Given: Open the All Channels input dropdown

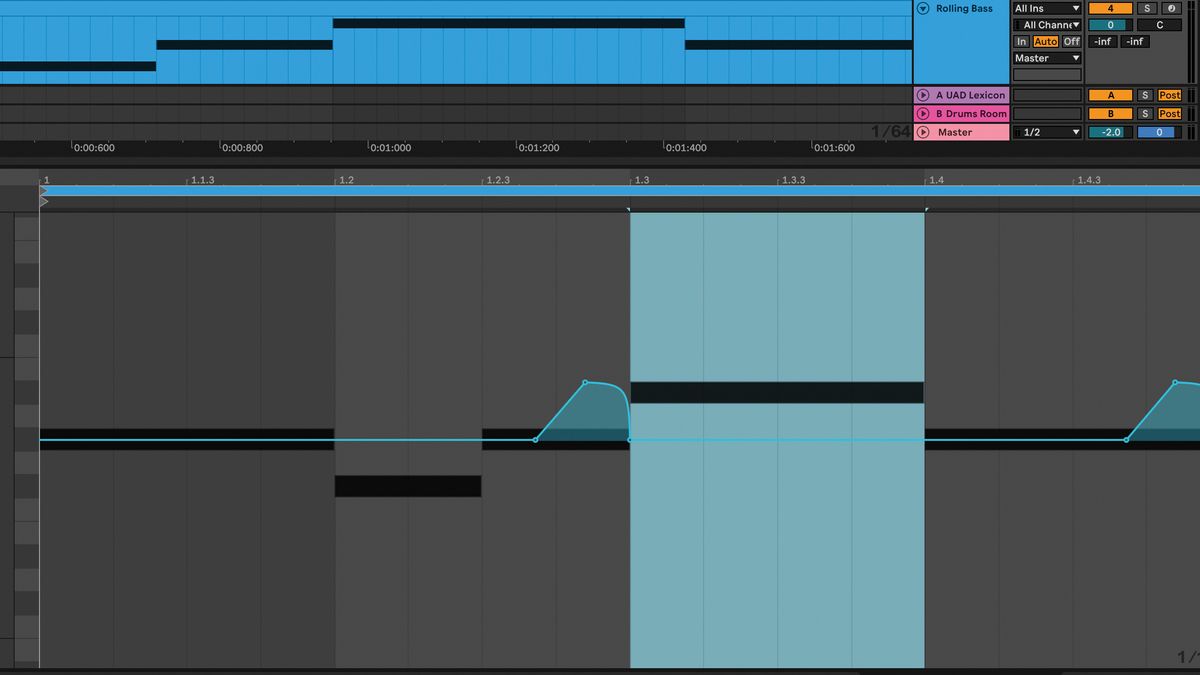Looking at the screenshot, I should coord(1047,25).
